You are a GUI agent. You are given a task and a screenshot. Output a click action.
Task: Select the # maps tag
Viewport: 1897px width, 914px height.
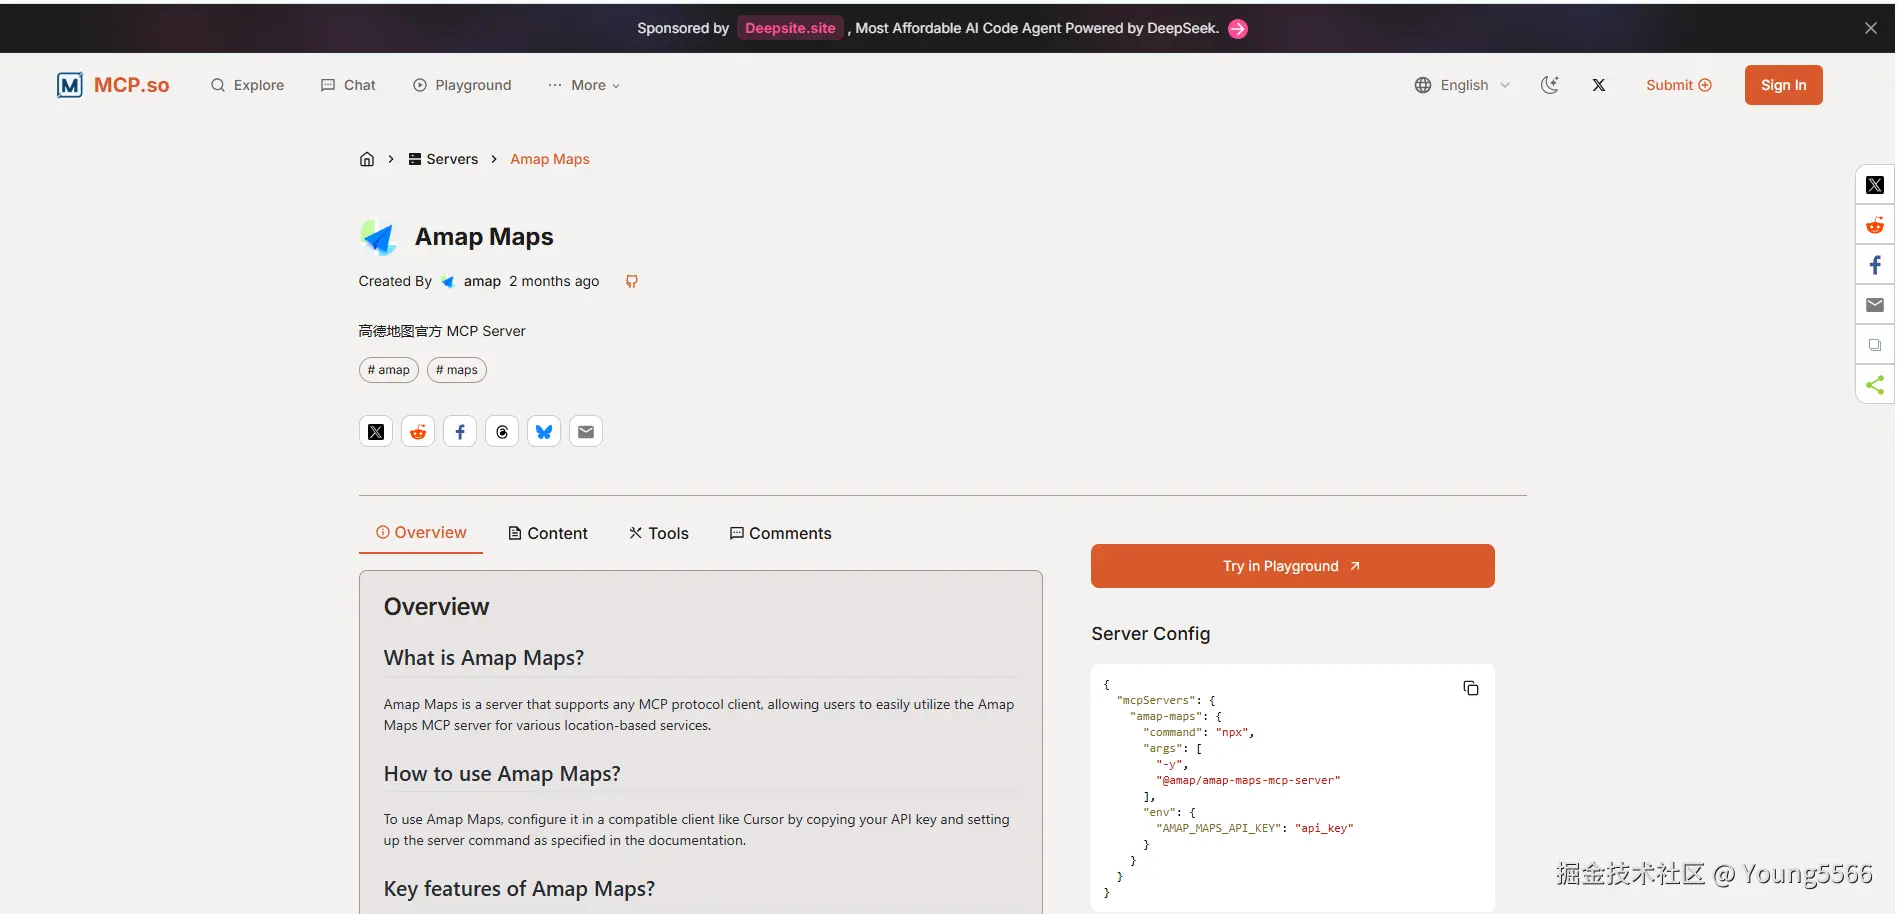457,370
